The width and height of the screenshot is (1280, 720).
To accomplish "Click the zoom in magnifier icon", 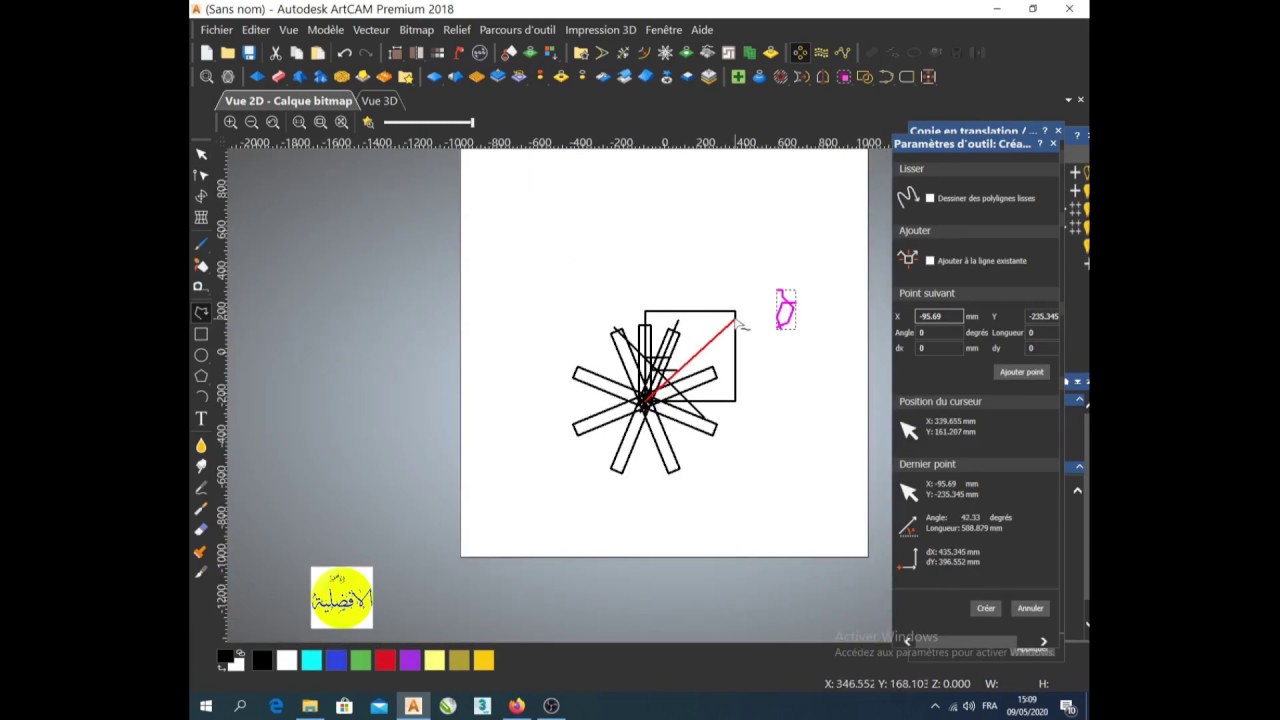I will 231,122.
